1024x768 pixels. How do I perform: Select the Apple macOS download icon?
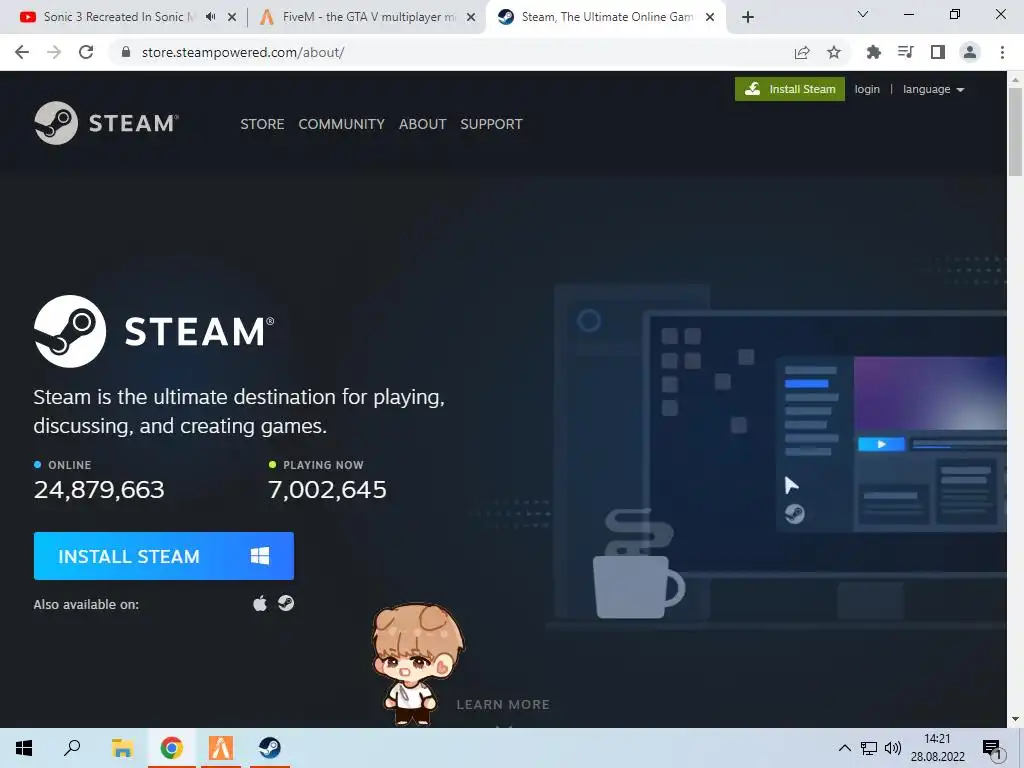(260, 603)
